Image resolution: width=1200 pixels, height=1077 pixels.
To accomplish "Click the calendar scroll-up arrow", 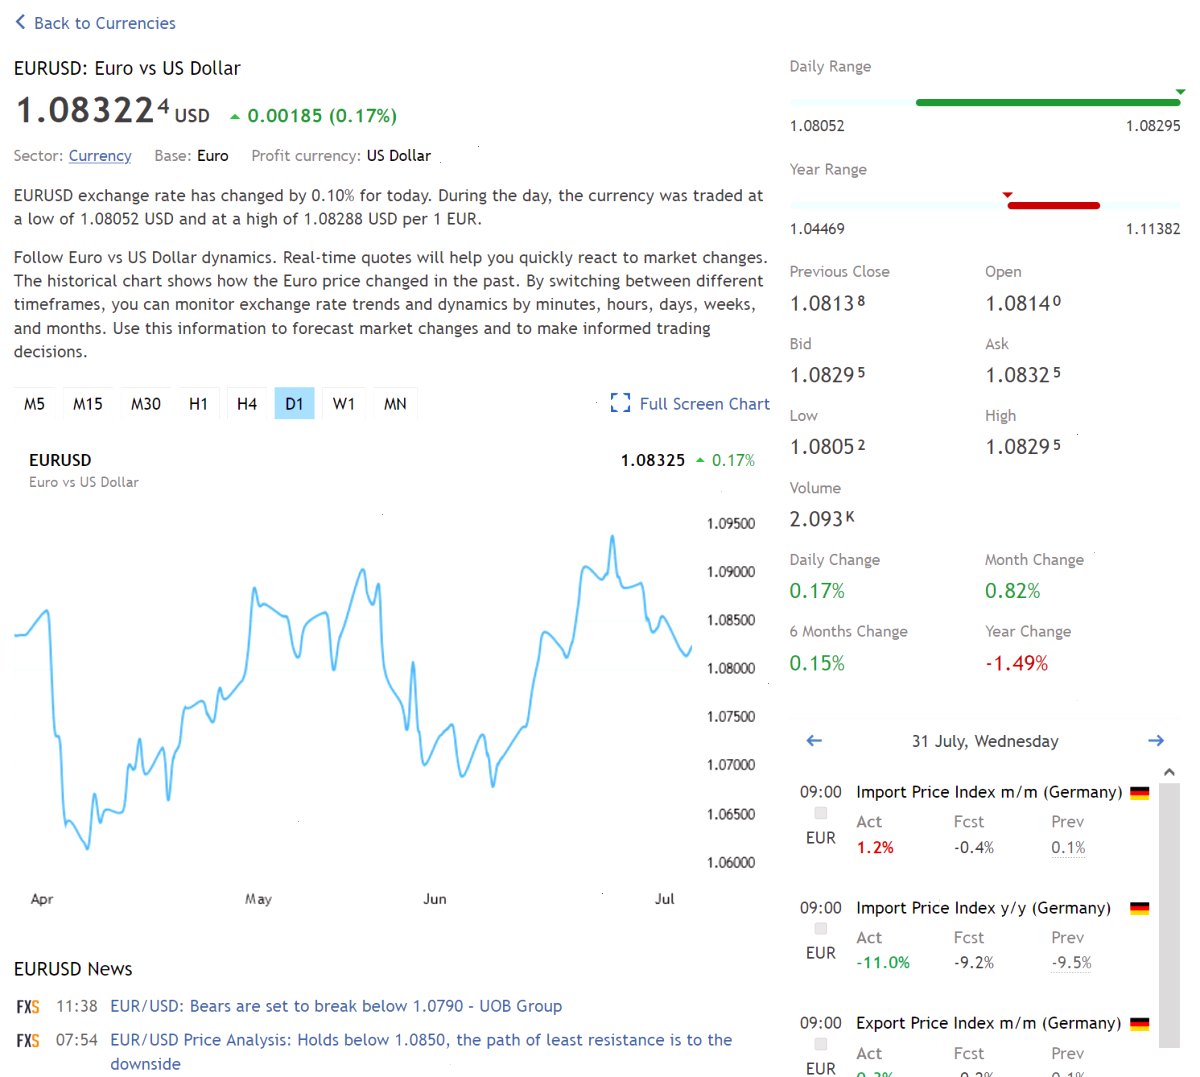I will 1169,772.
